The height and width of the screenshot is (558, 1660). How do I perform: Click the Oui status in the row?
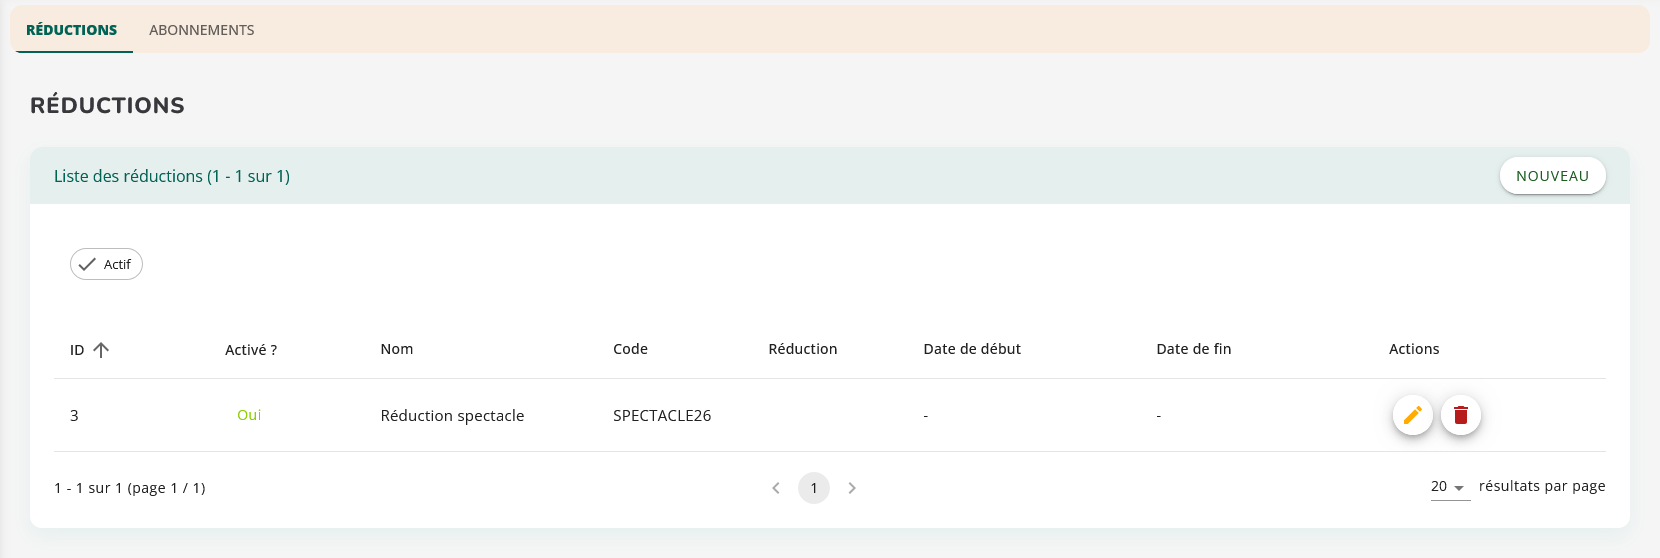click(249, 415)
